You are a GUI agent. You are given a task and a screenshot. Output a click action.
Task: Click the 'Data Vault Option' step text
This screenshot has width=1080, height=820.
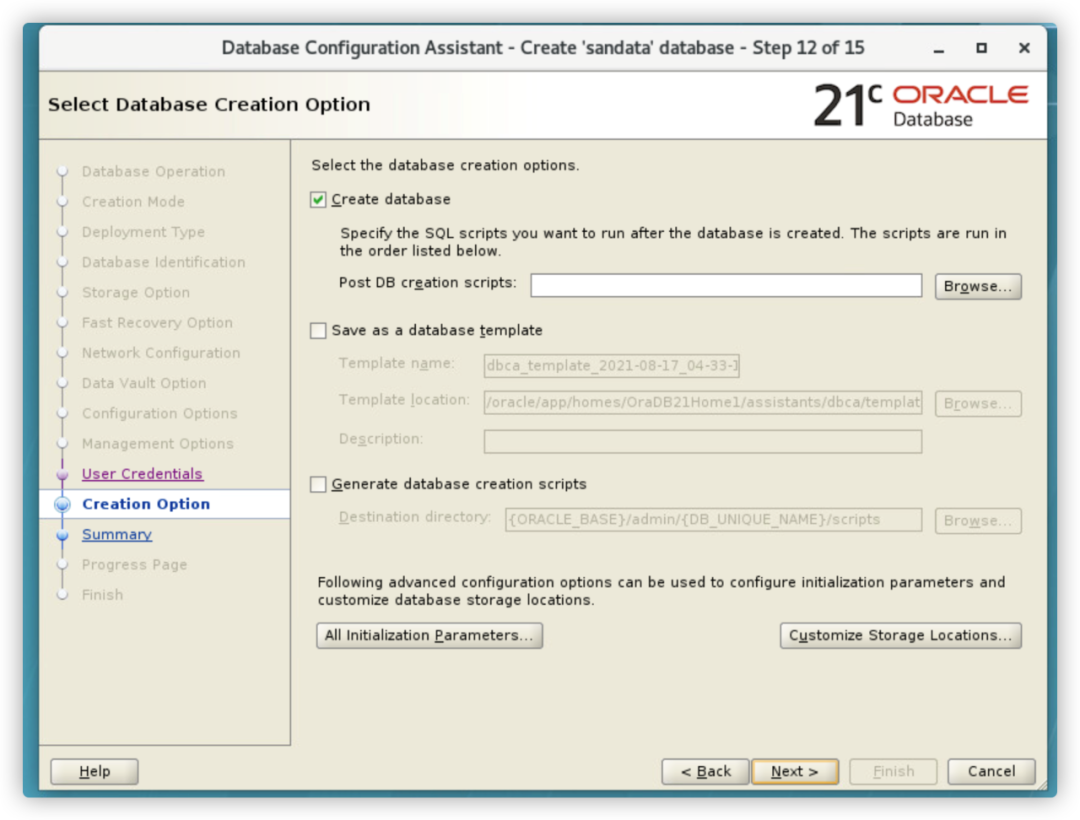pyautogui.click(x=144, y=383)
